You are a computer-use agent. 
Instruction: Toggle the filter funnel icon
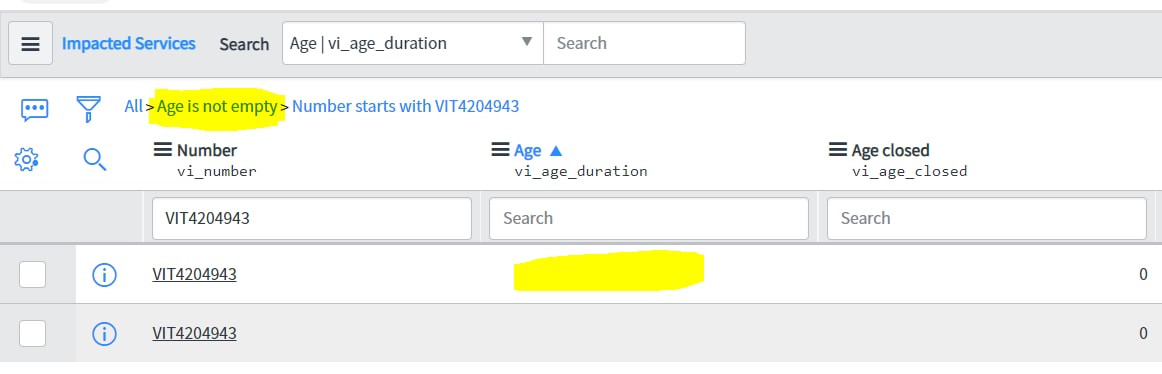coord(89,109)
